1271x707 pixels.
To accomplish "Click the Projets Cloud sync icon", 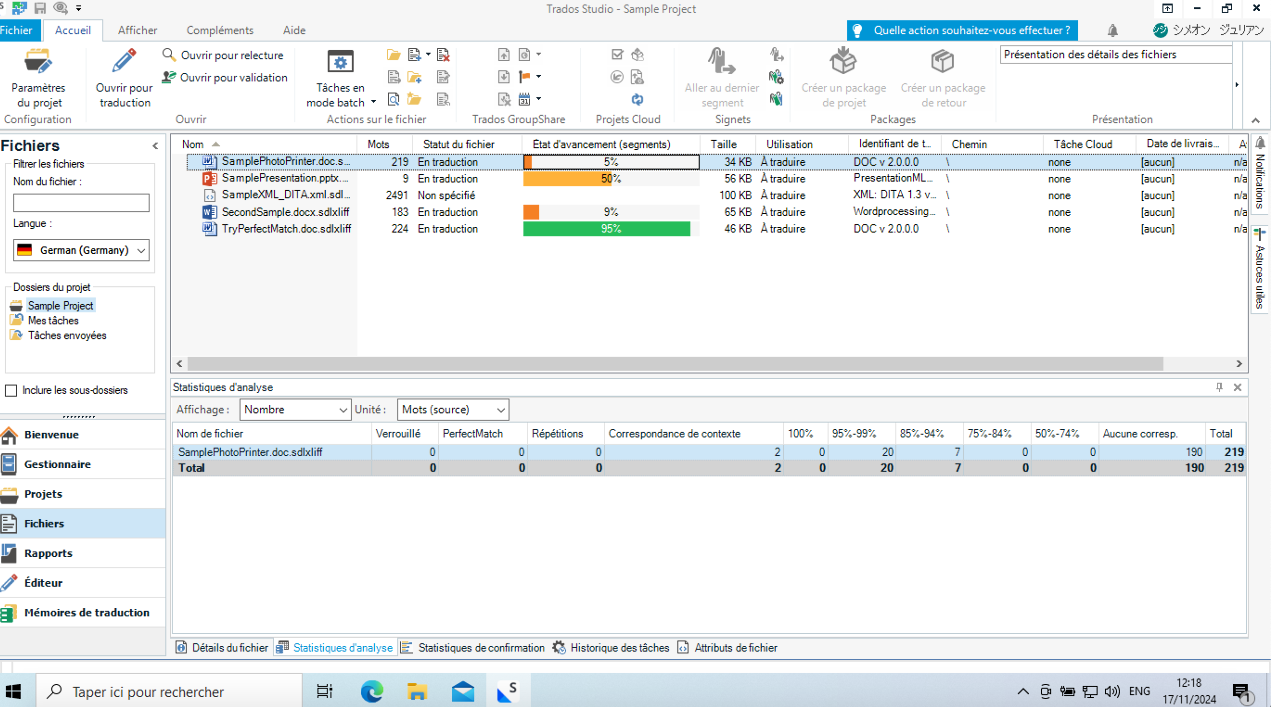I will click(639, 99).
